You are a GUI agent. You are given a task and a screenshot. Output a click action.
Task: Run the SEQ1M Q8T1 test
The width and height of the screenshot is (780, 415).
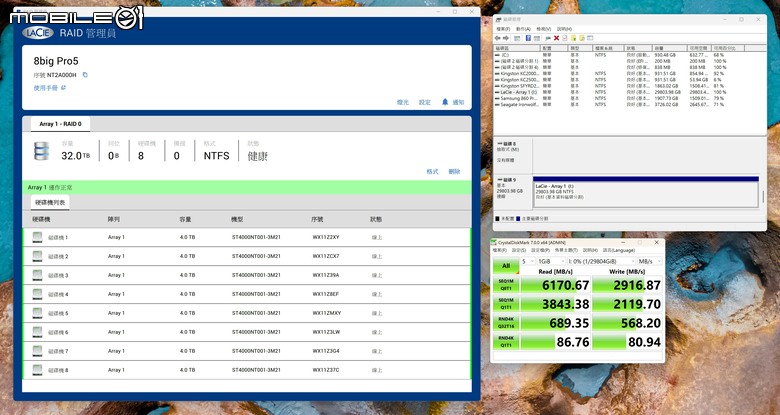click(x=505, y=285)
